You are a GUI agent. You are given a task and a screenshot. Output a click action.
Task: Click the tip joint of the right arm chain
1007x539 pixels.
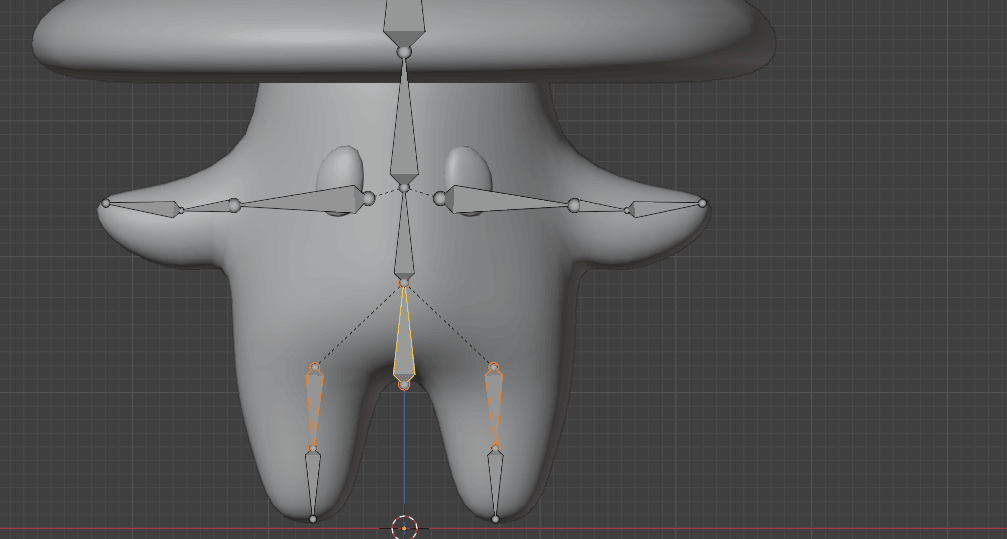(702, 204)
